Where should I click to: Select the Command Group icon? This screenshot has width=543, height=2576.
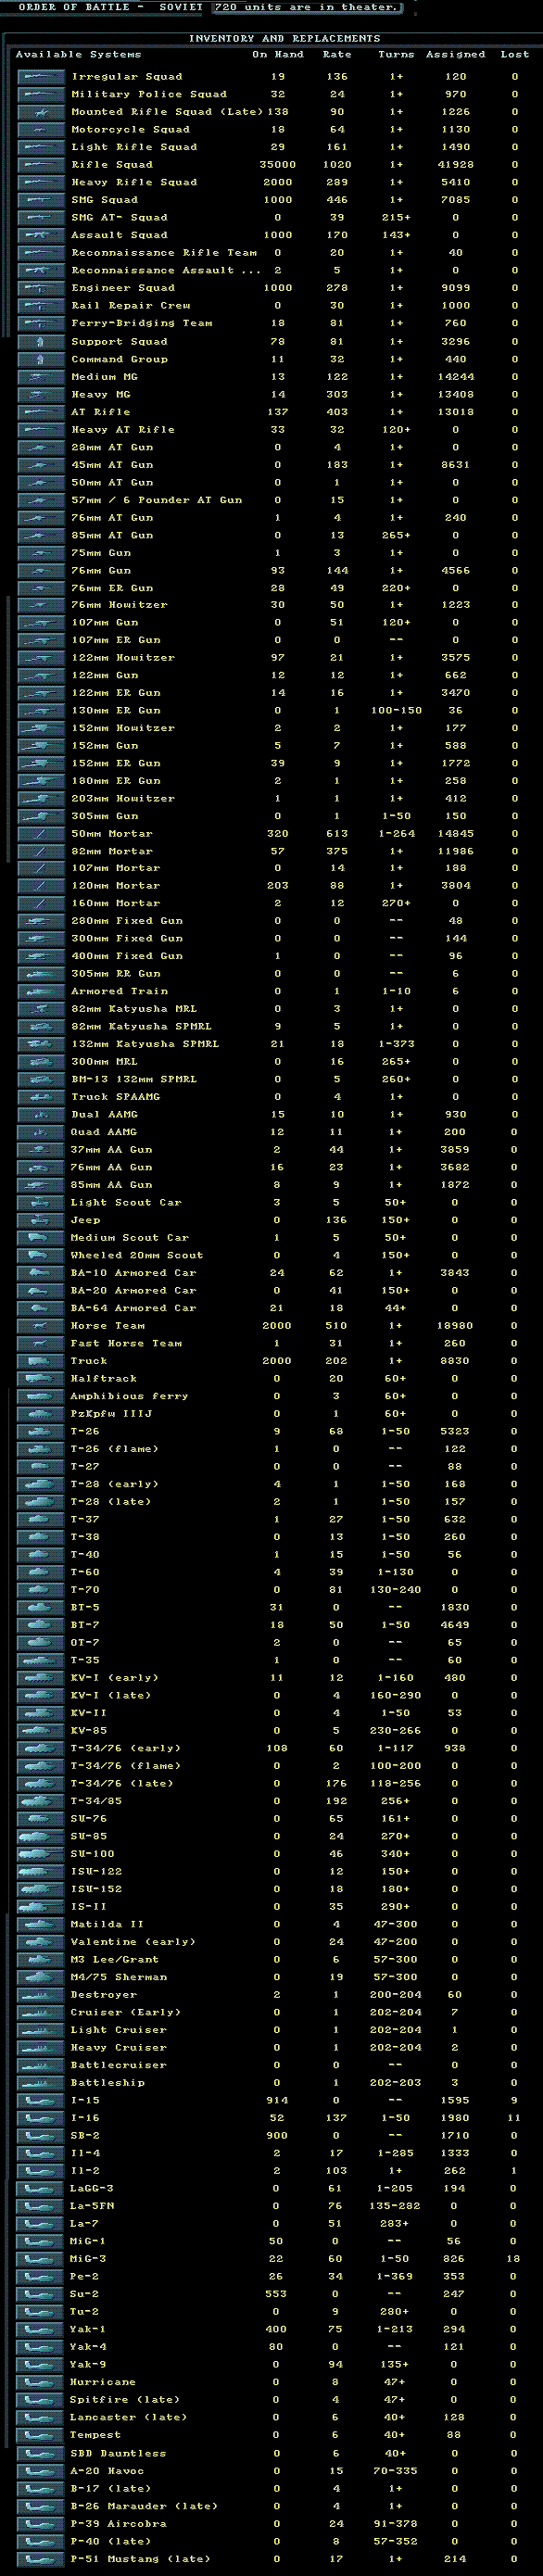pos(41,359)
